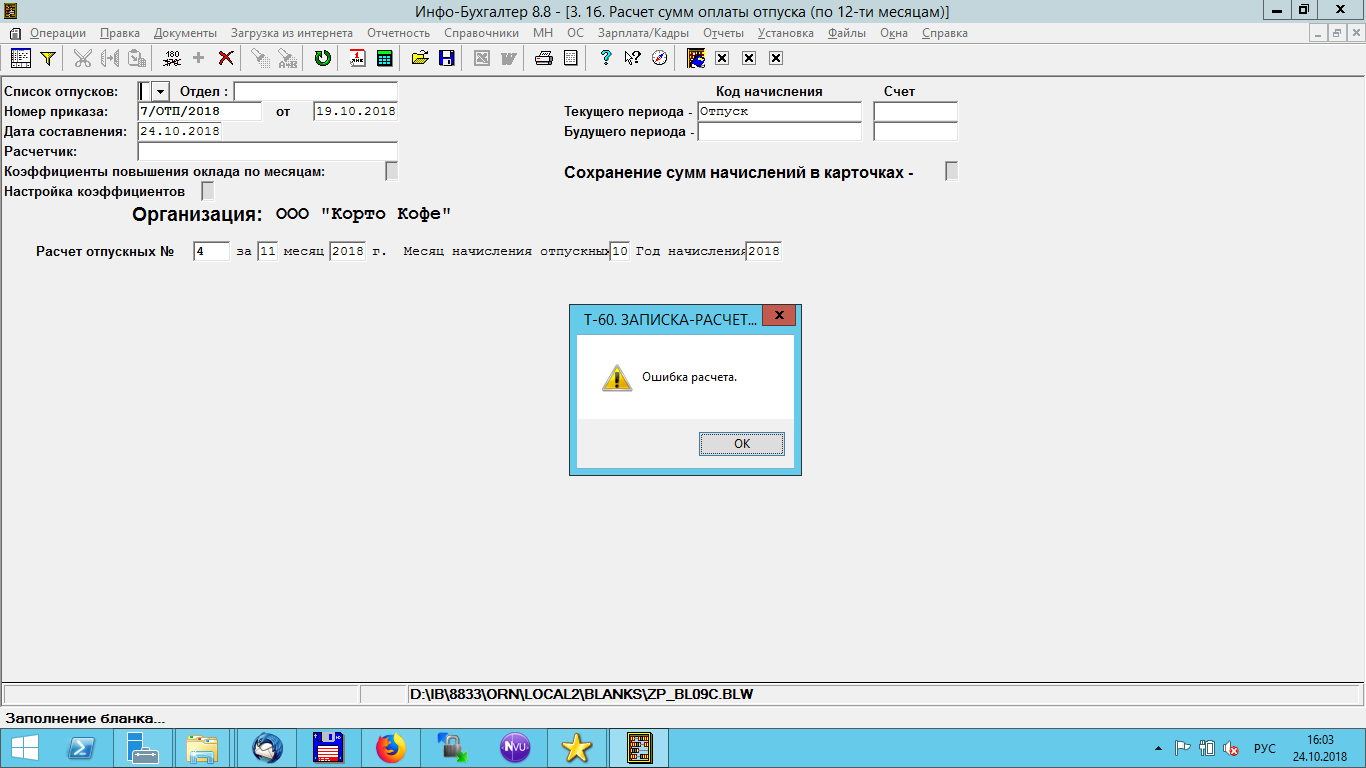Screen dimensions: 1366x768
Task: Click the plus add icon
Action: pos(198,58)
